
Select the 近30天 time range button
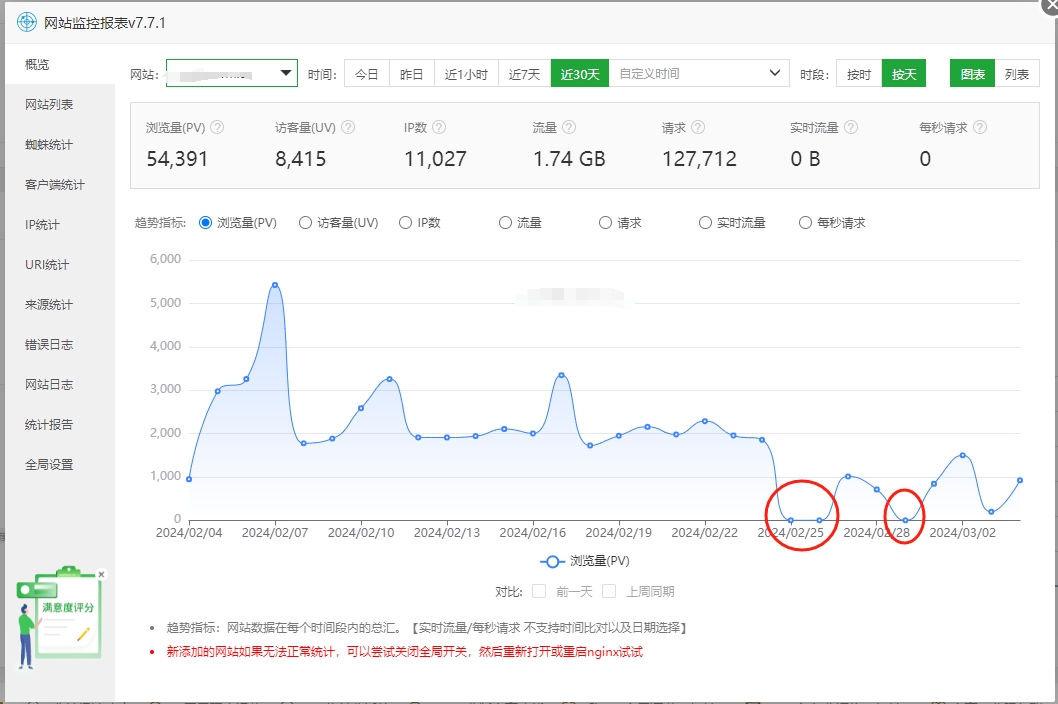[580, 74]
